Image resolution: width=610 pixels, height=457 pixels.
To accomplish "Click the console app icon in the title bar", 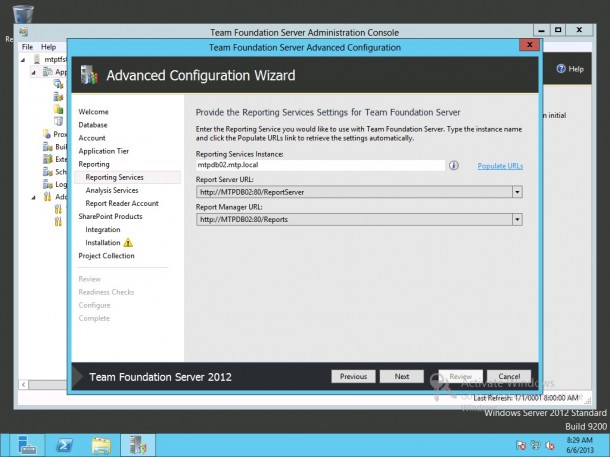I will coord(24,32).
